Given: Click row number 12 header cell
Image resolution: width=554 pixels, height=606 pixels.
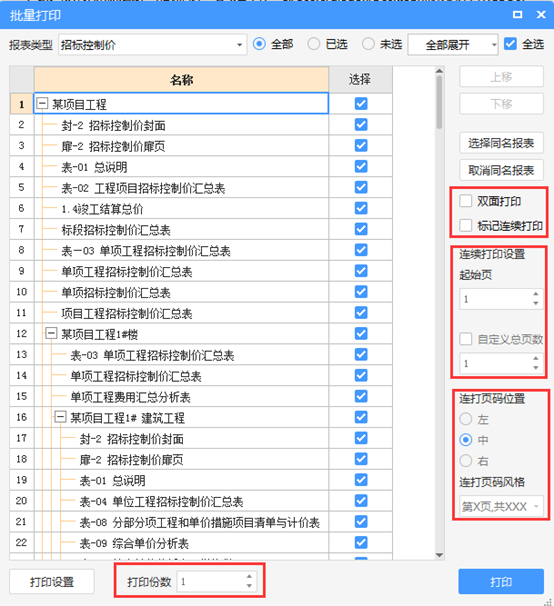Looking at the screenshot, I should (22, 334).
